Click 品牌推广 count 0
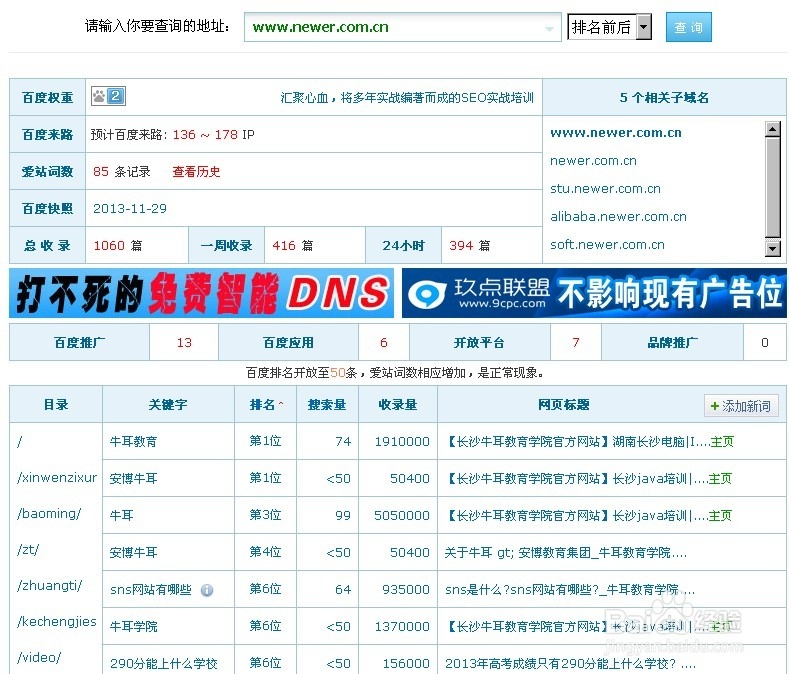The image size is (789, 674). pos(765,343)
